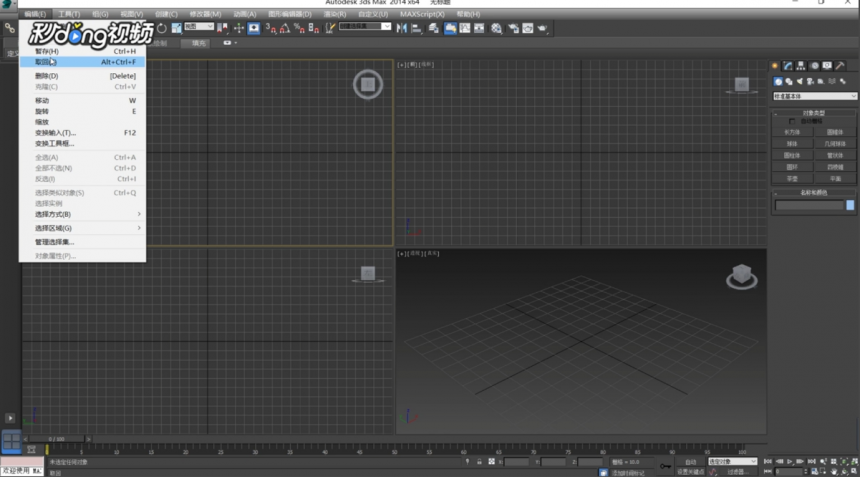
Task: Select the Shapes category icon
Action: click(789, 82)
